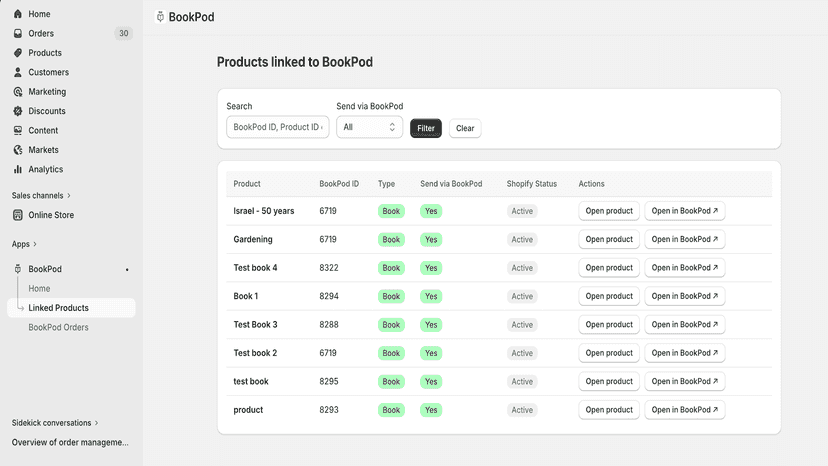The height and width of the screenshot is (466, 828).
Task: Click the Products tag icon
Action: 18,53
